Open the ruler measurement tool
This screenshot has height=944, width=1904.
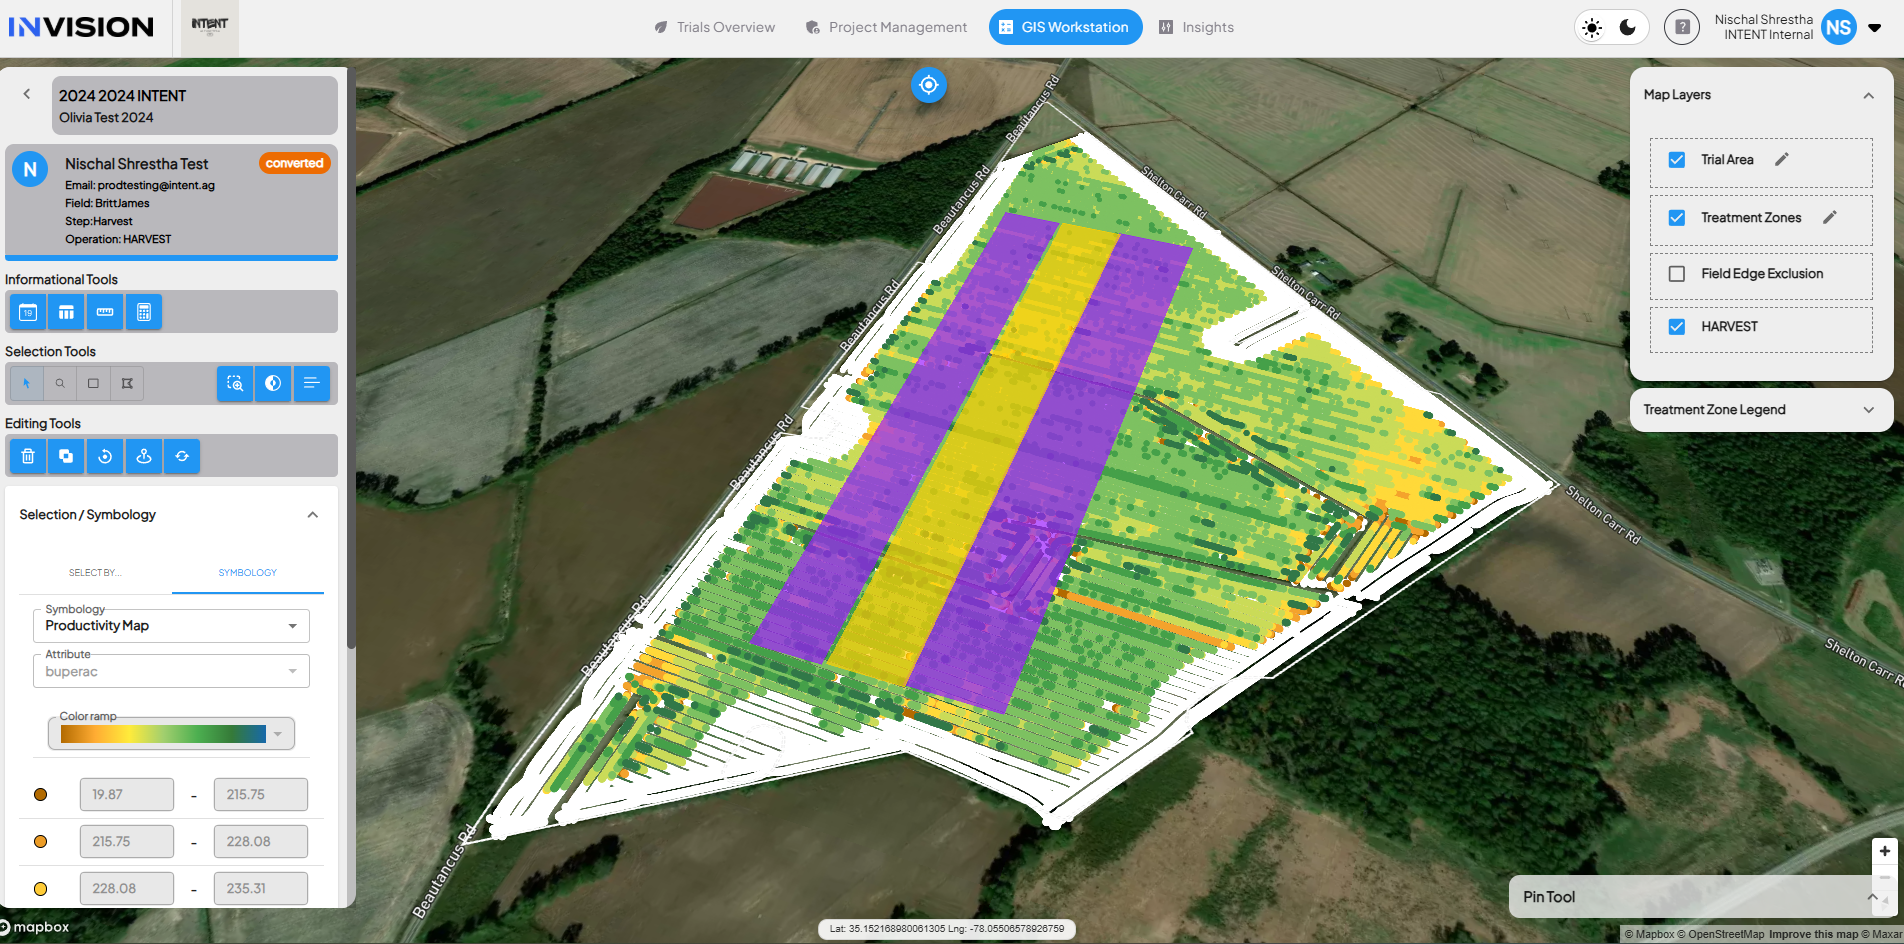[105, 312]
